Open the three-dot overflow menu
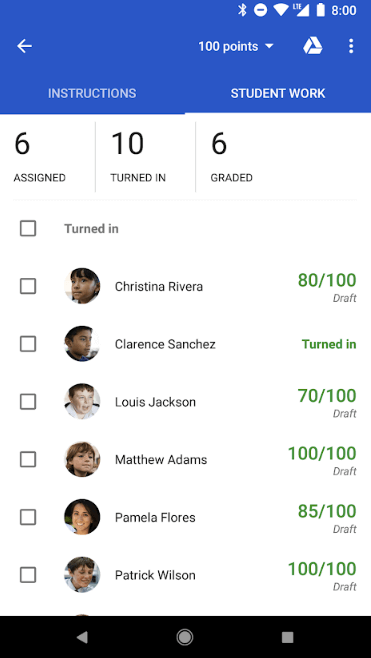This screenshot has width=371, height=658. click(351, 46)
